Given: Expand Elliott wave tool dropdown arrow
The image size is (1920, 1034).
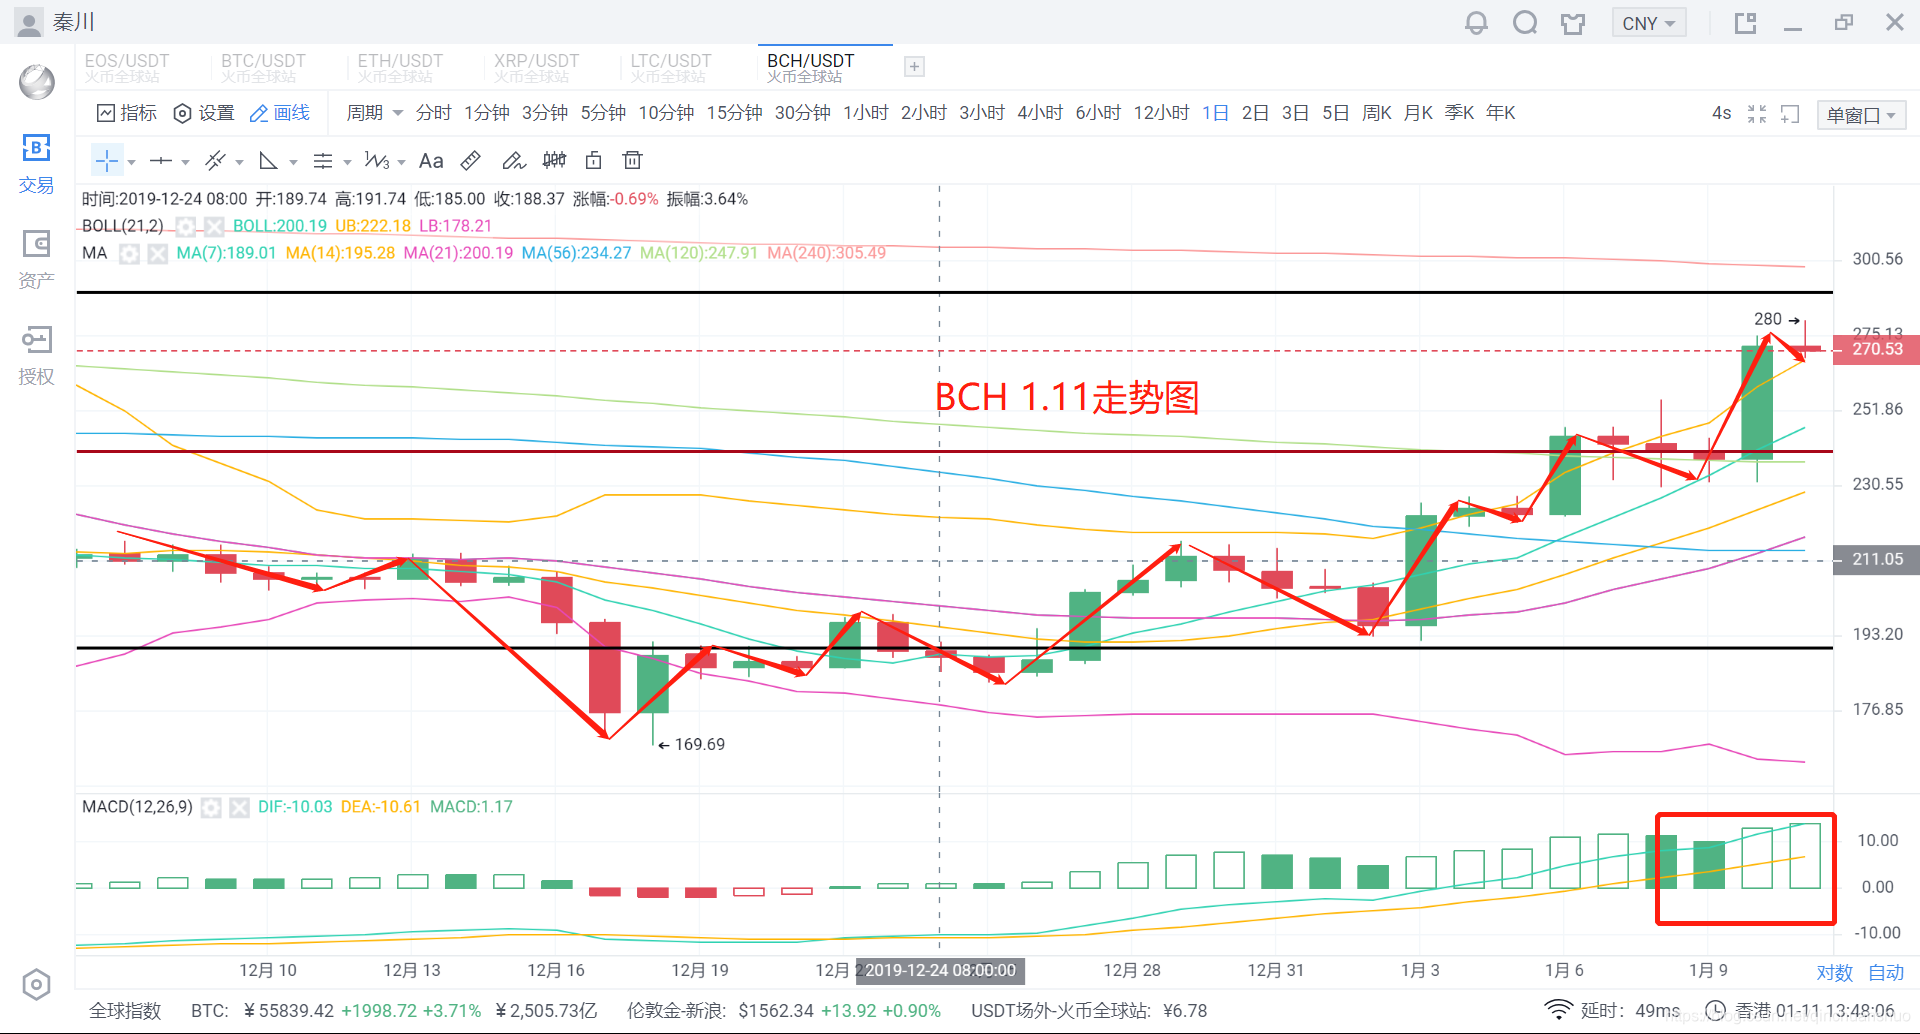Looking at the screenshot, I should (401, 162).
